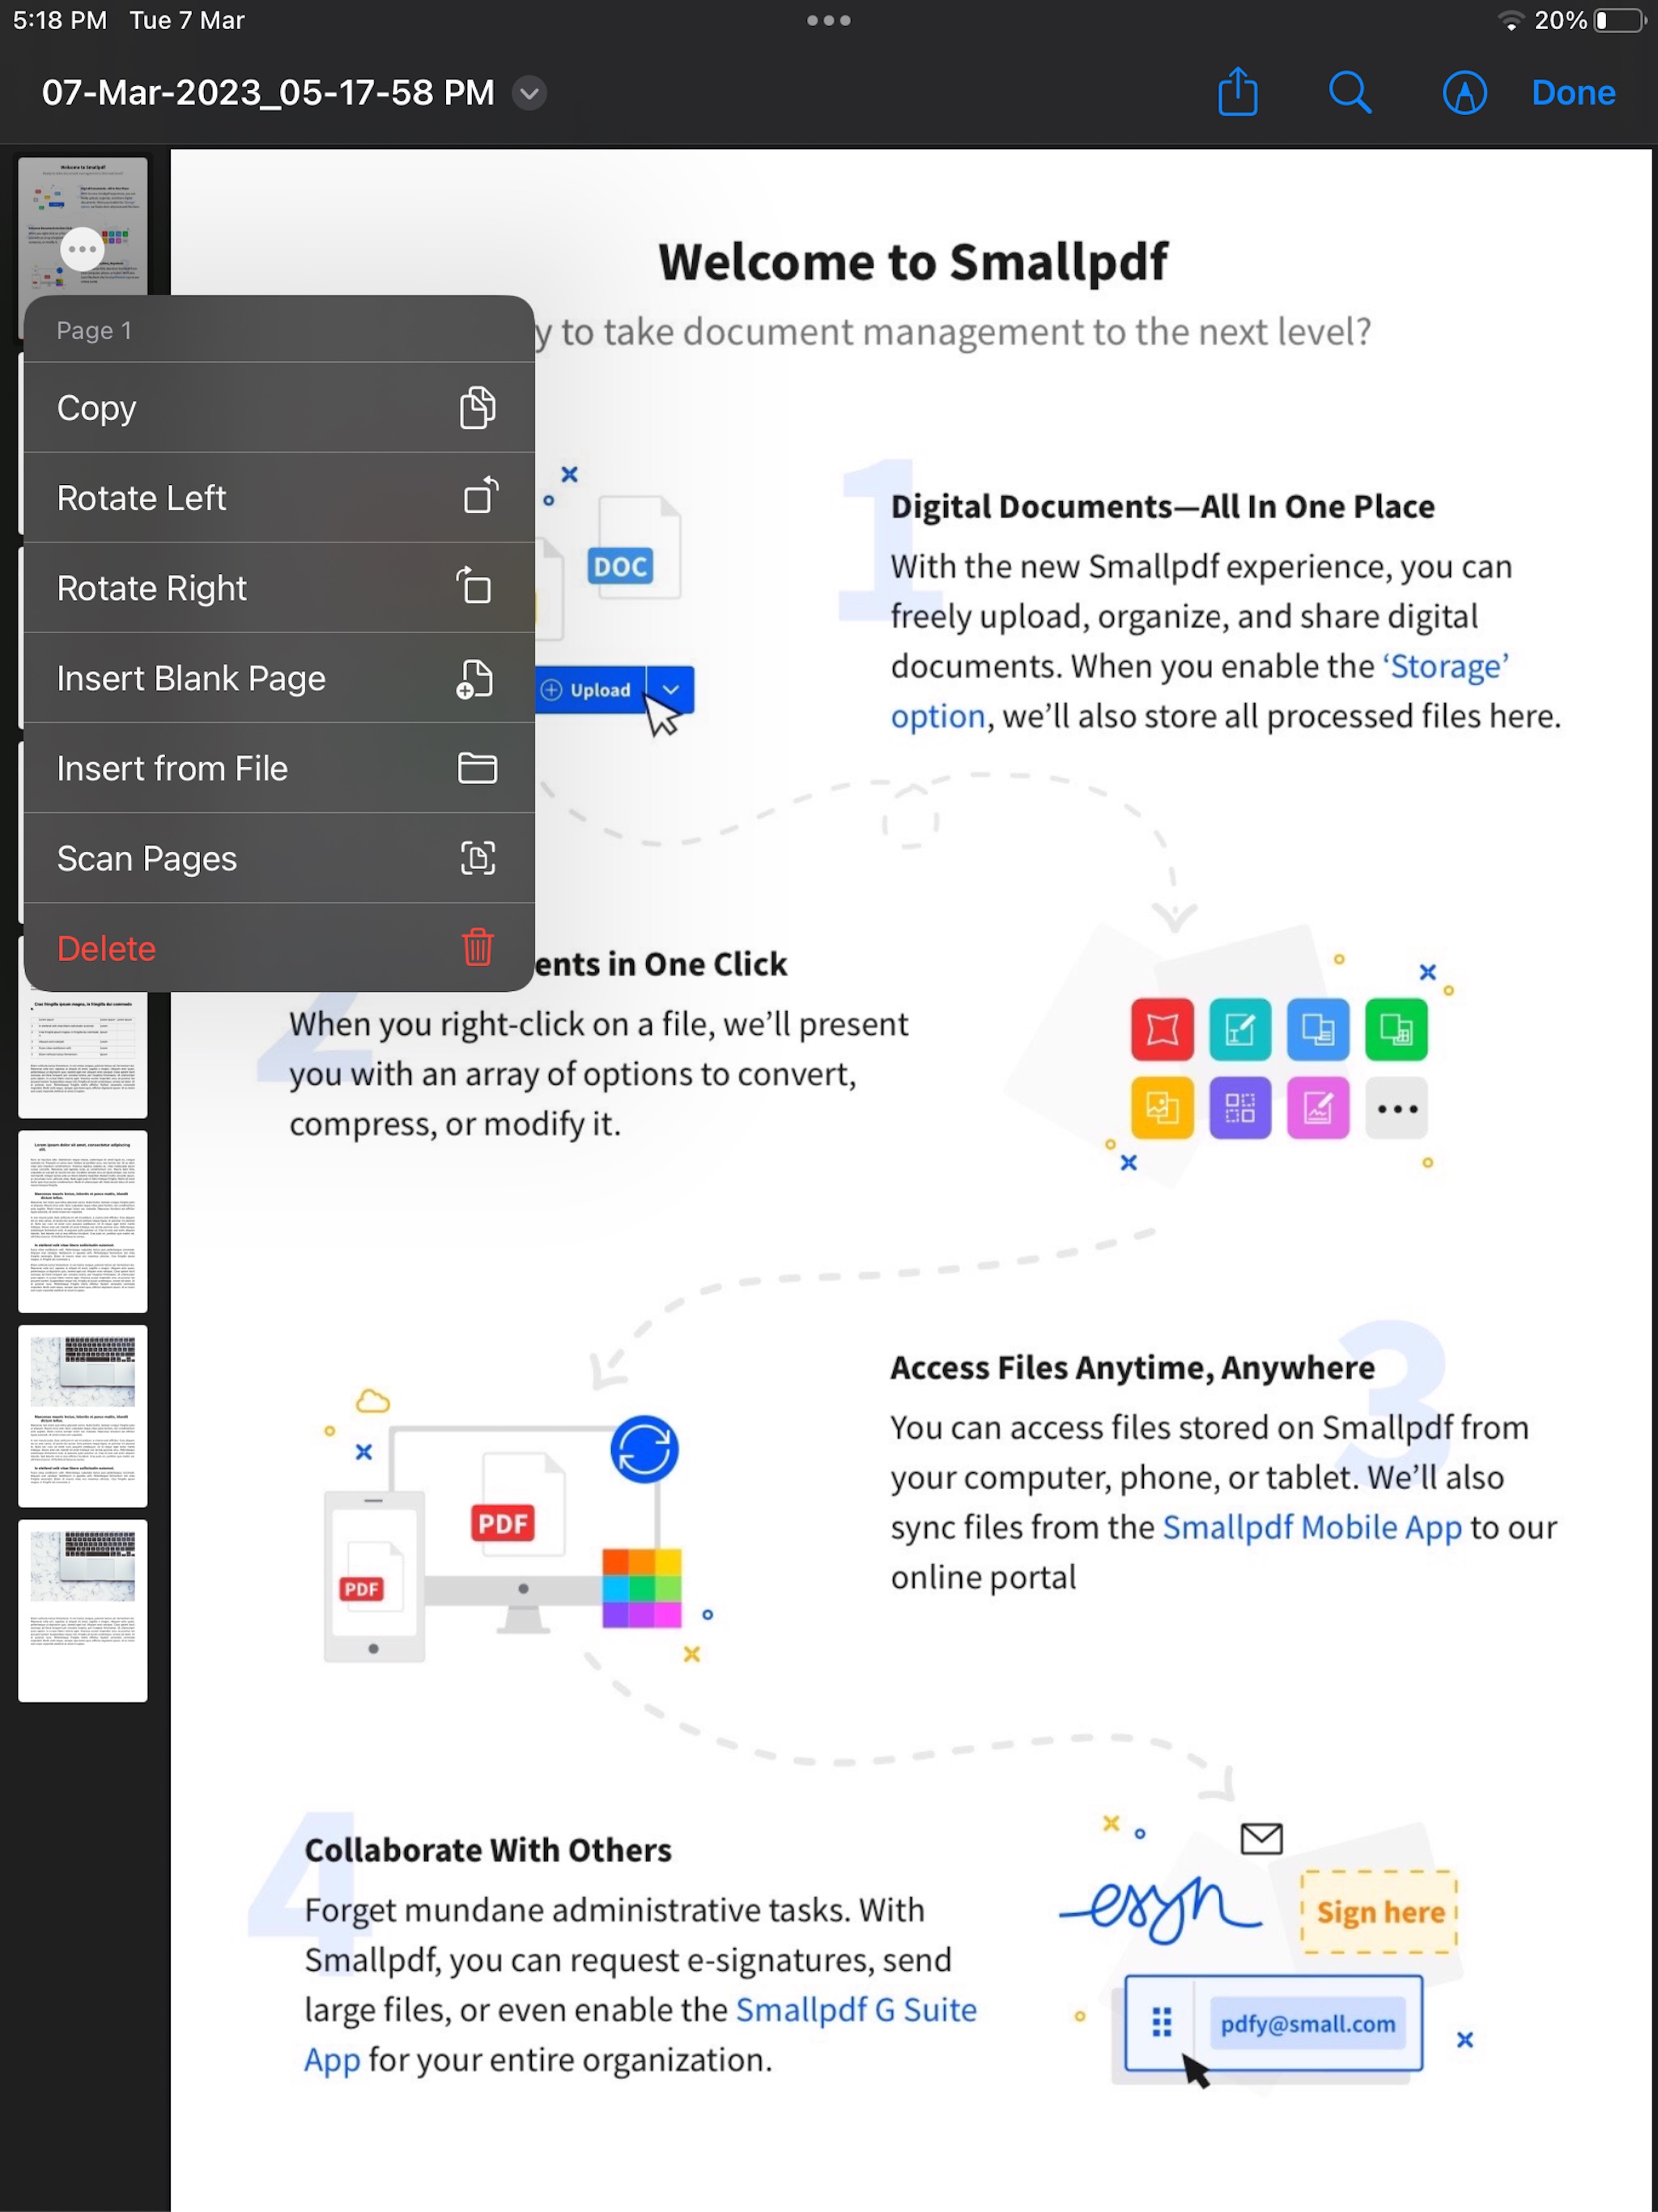Click the Smallpdf Mobile App link

click(x=1310, y=1525)
